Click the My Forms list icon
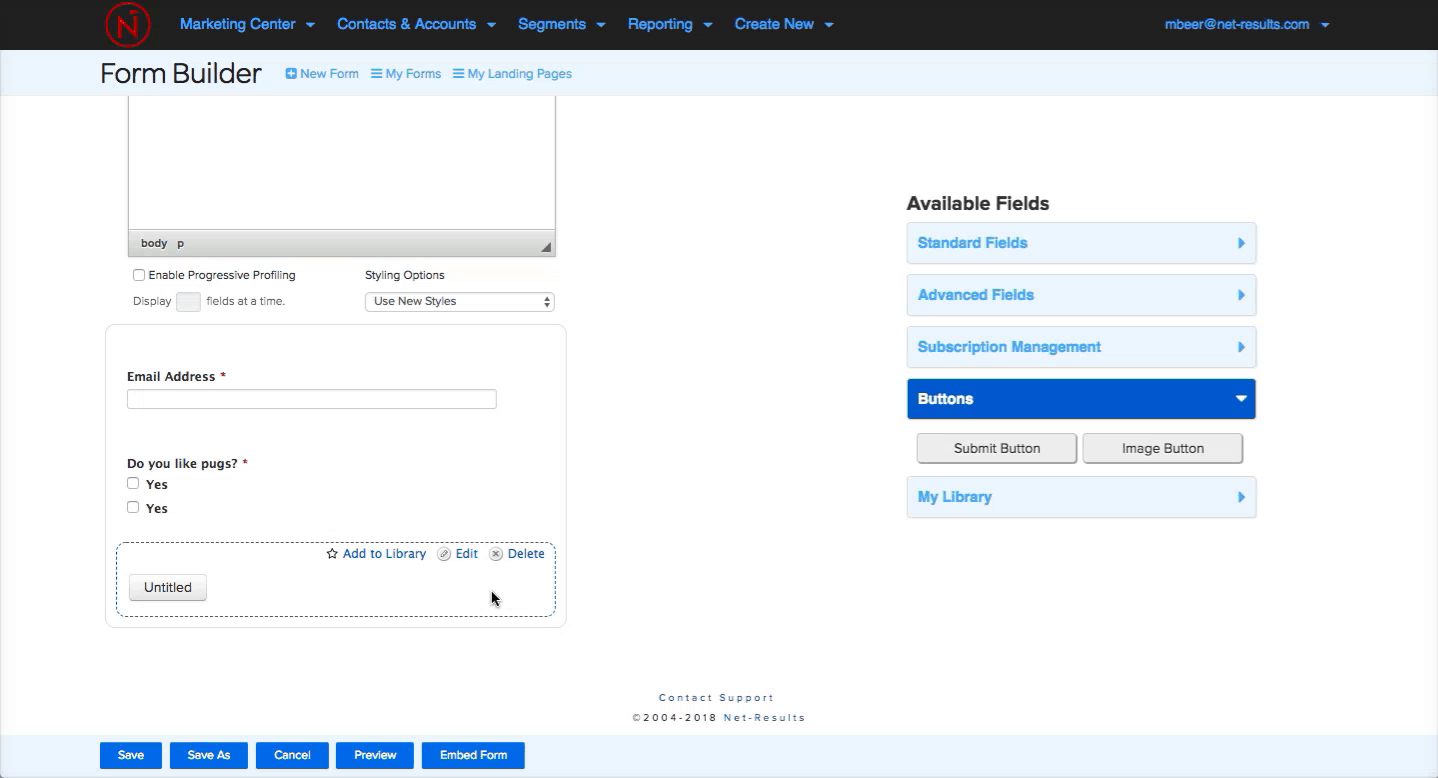The height and width of the screenshot is (778, 1438). pyautogui.click(x=377, y=74)
